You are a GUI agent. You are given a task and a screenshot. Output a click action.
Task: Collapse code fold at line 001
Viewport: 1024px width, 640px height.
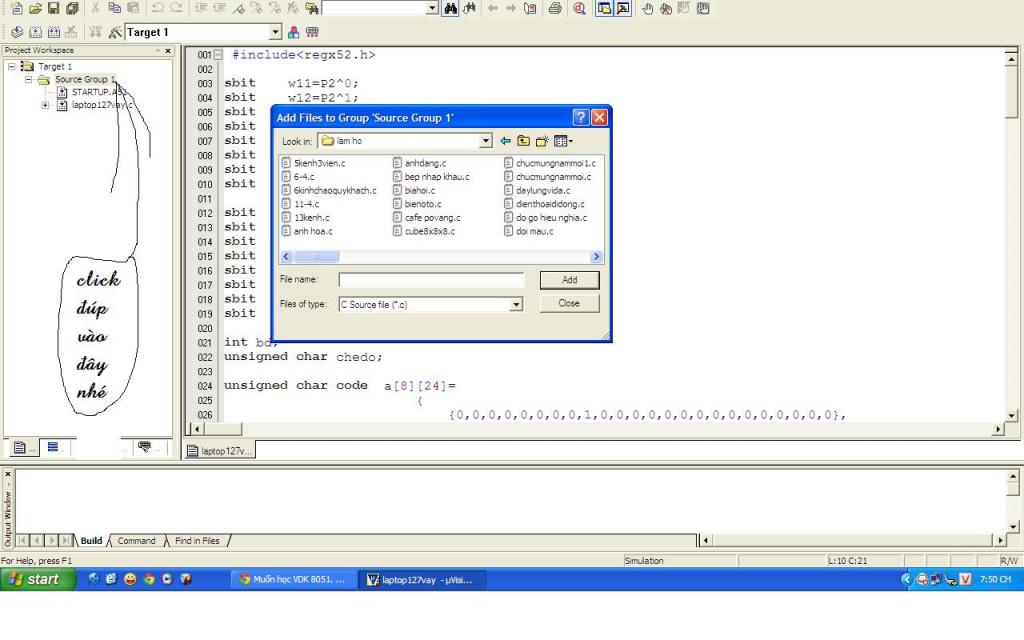coord(218,55)
